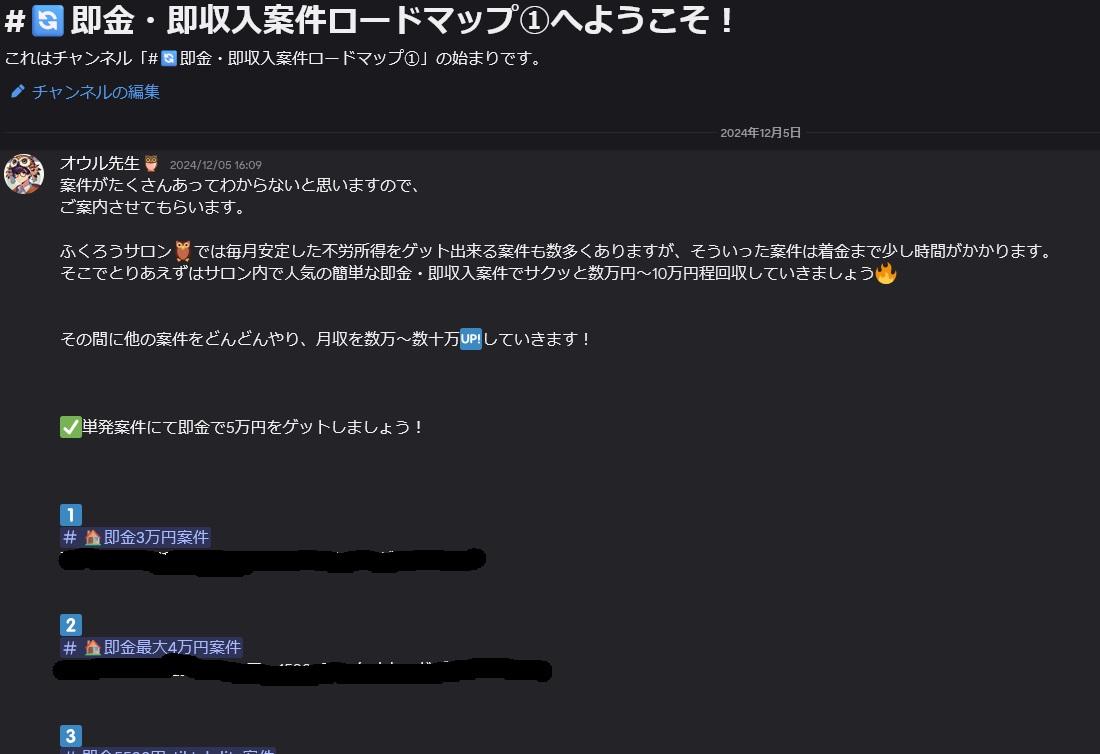Open the 即金最大4万円案件 channel link
Screen dimensions: 1100x754
(152, 647)
